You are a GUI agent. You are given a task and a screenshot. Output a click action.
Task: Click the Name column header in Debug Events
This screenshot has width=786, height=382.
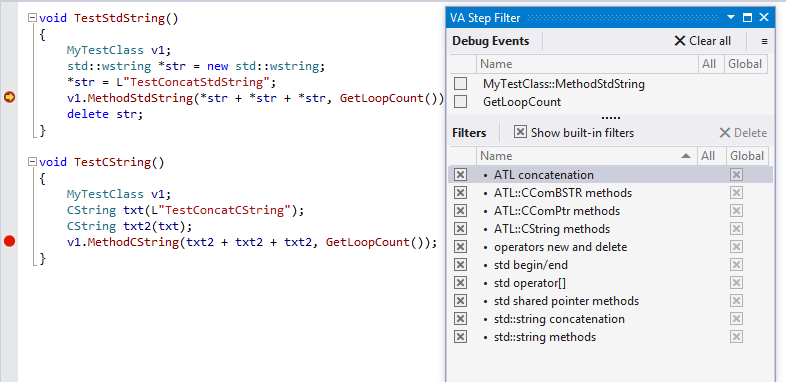tap(586, 64)
